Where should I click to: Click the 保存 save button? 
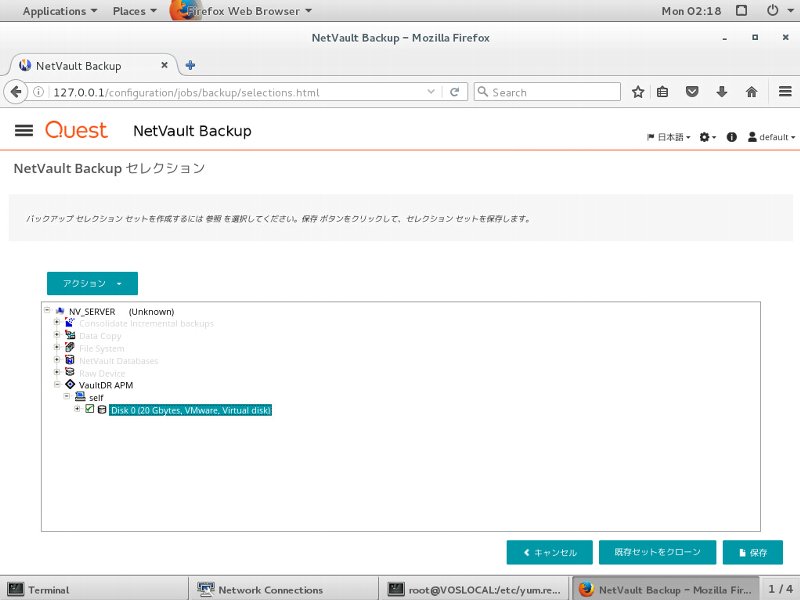point(753,552)
